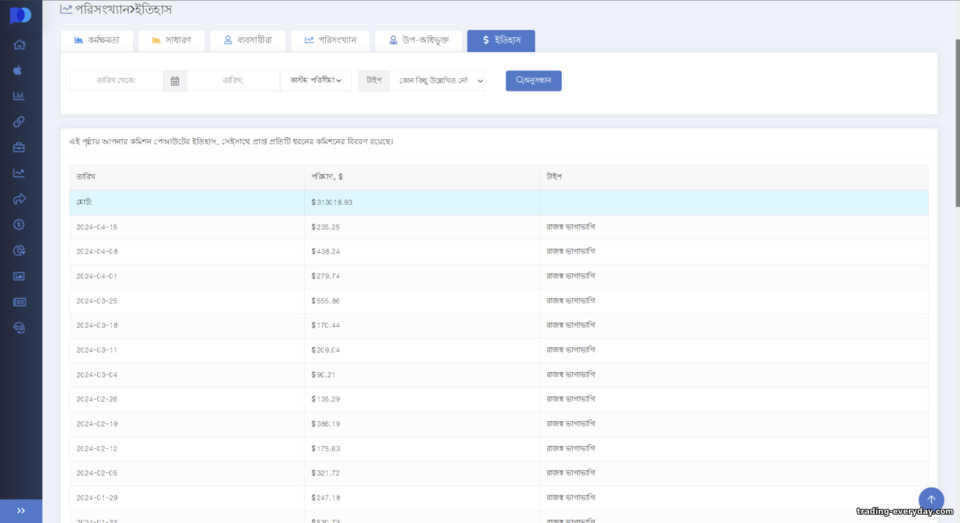Switch to the কর্মক্ষমতা tab

click(97, 40)
